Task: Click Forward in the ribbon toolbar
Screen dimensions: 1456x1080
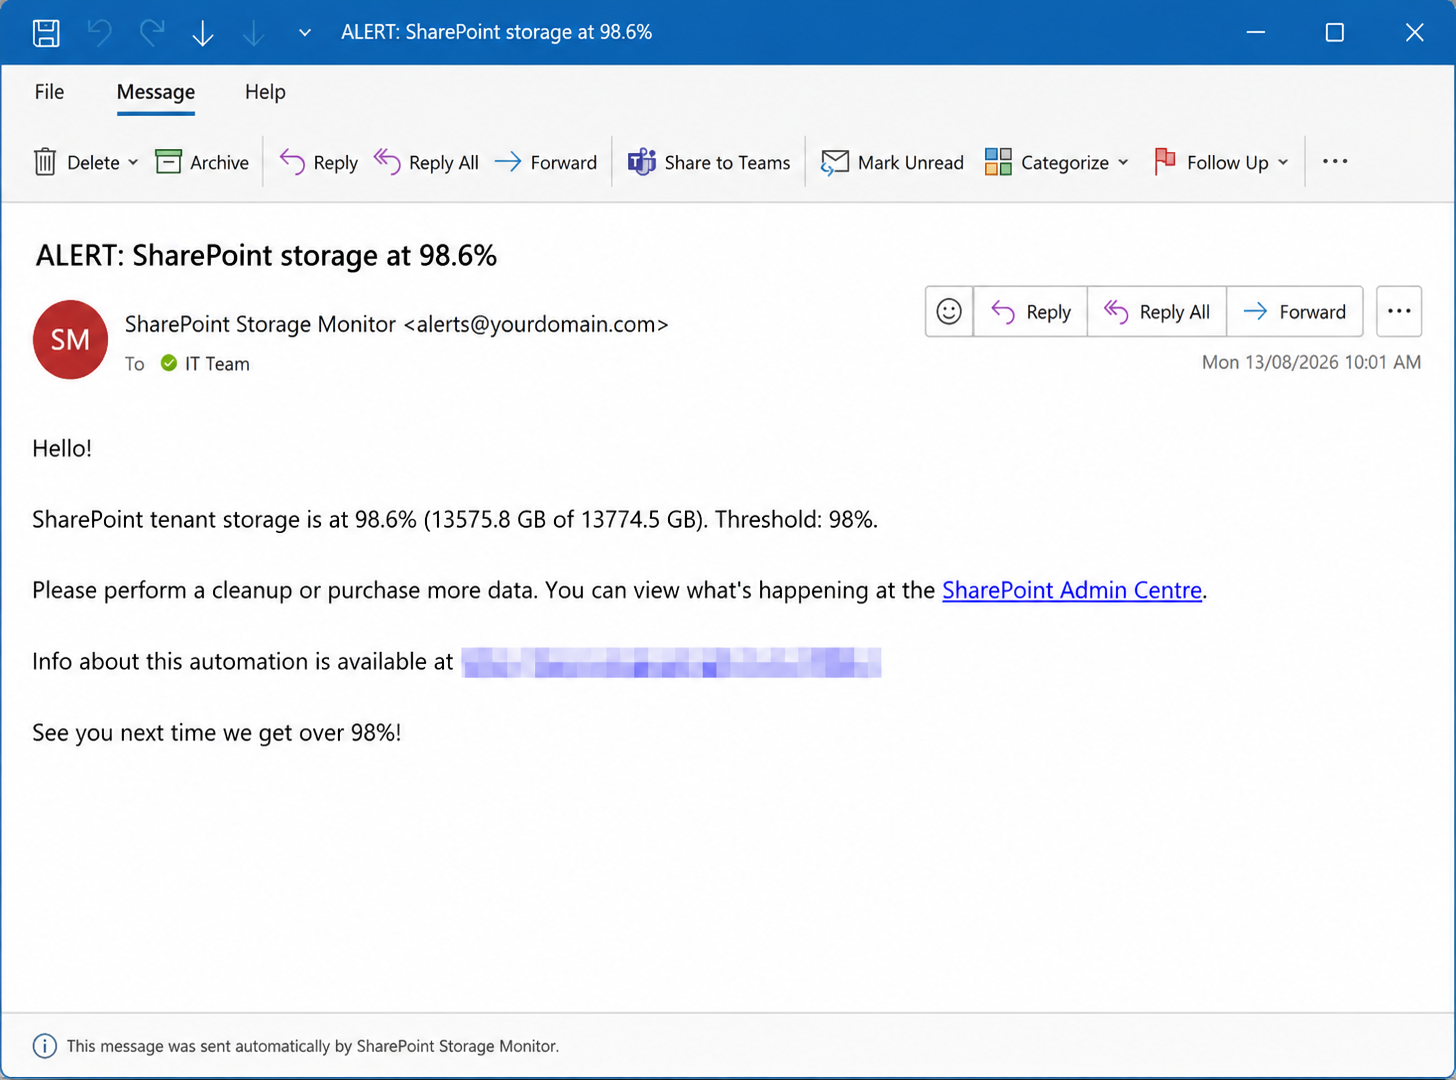Action: point(546,162)
